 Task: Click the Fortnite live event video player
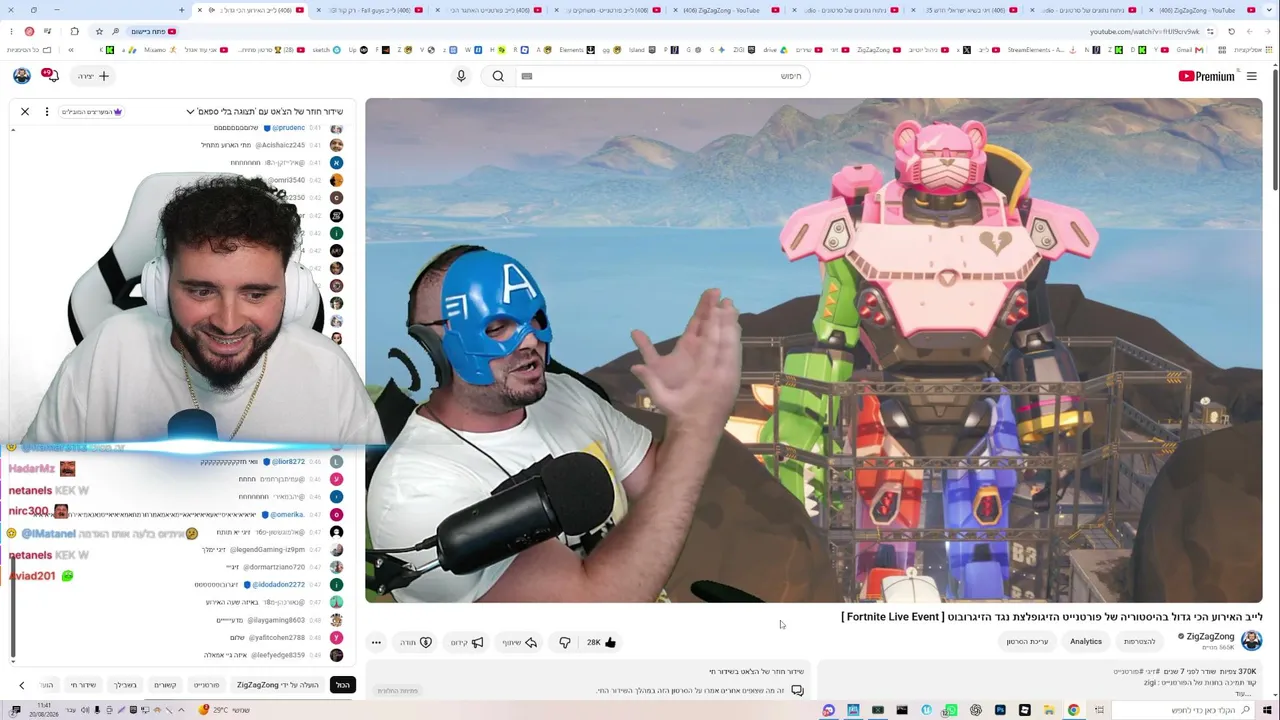click(813, 350)
